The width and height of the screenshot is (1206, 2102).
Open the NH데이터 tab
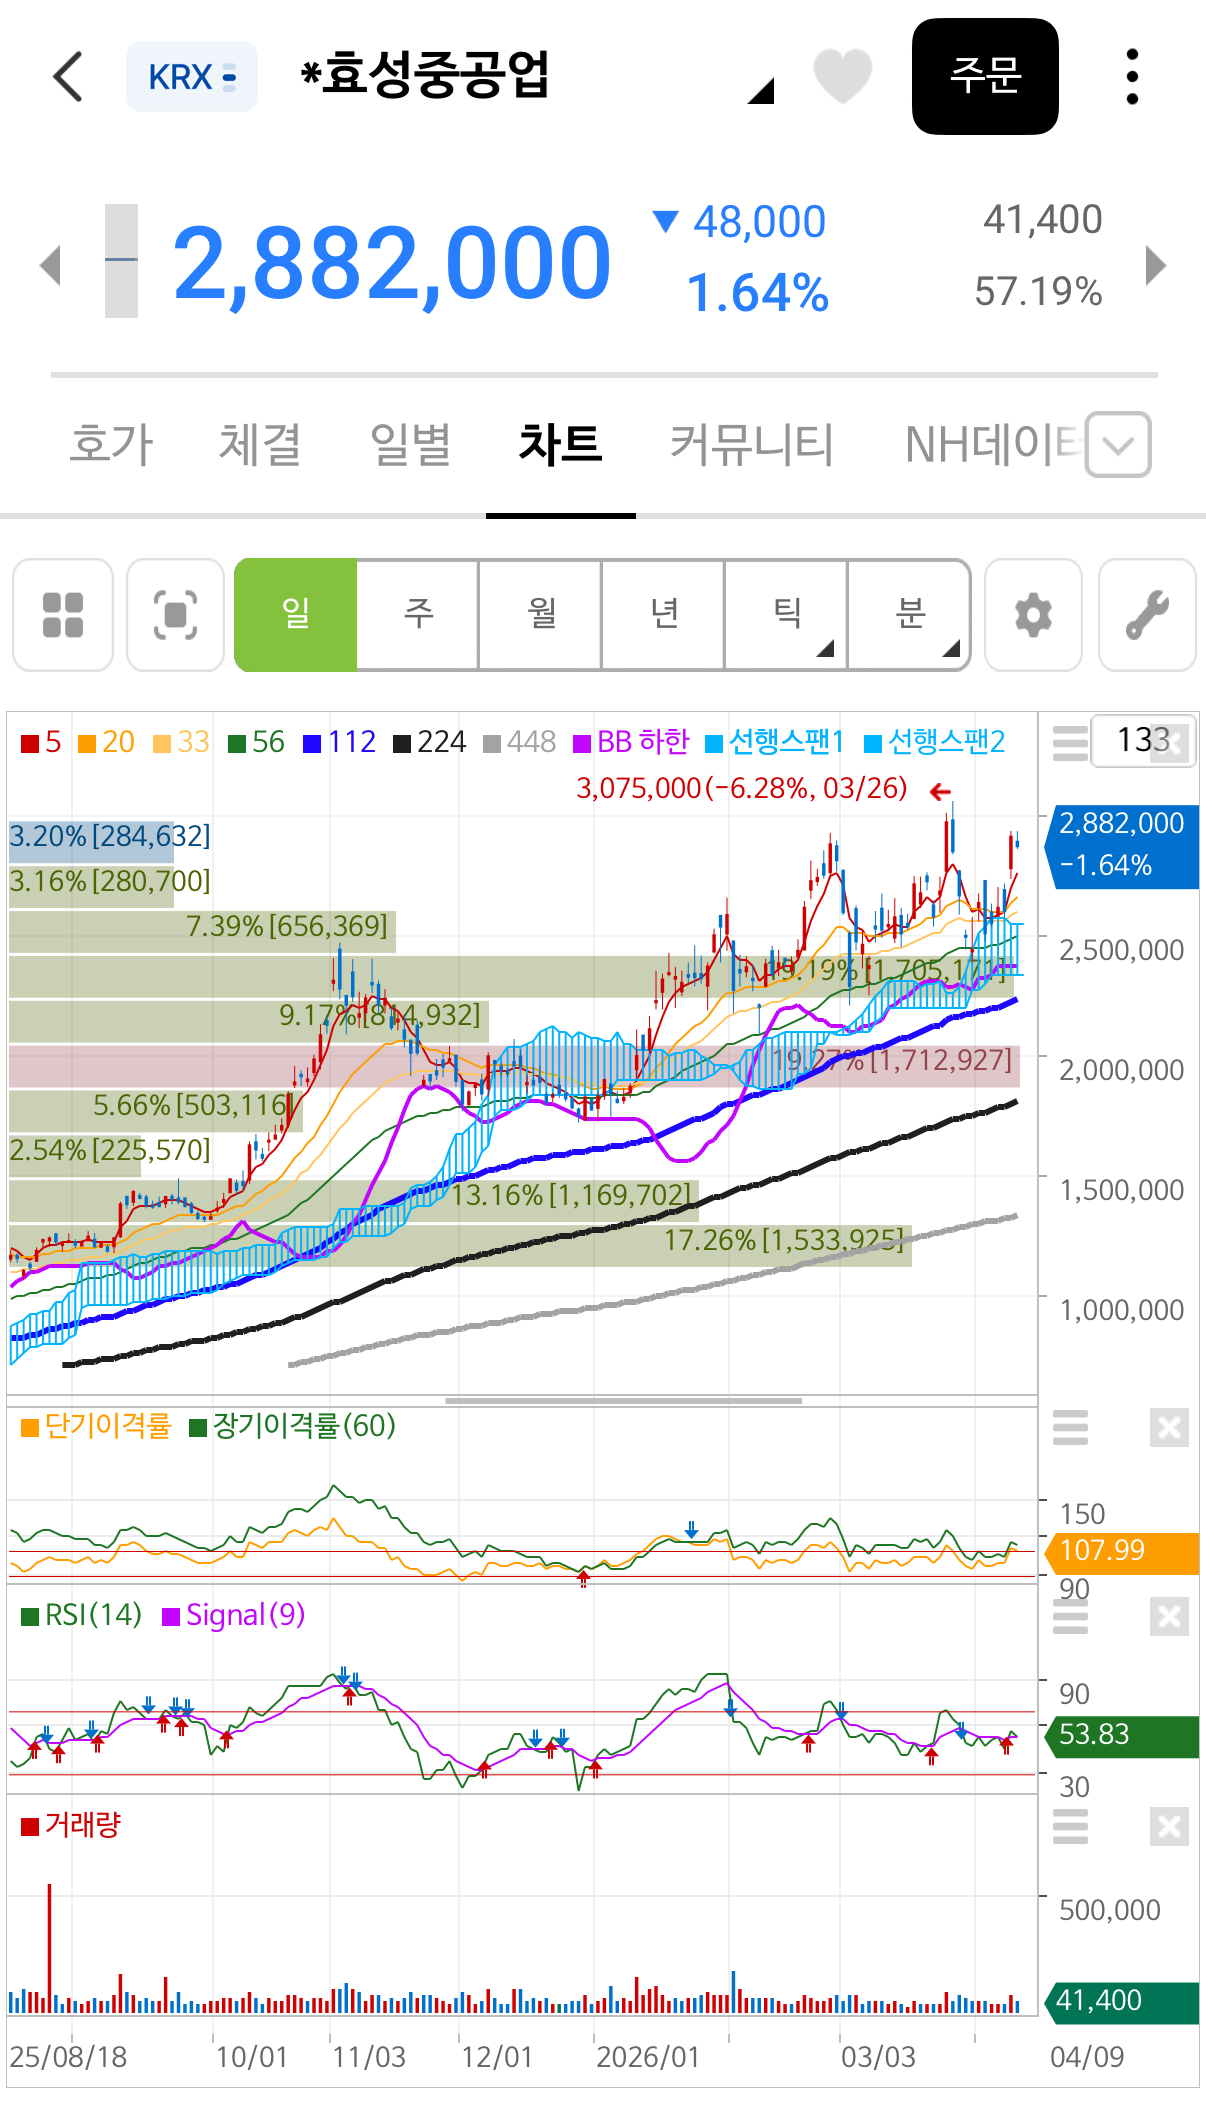click(992, 445)
